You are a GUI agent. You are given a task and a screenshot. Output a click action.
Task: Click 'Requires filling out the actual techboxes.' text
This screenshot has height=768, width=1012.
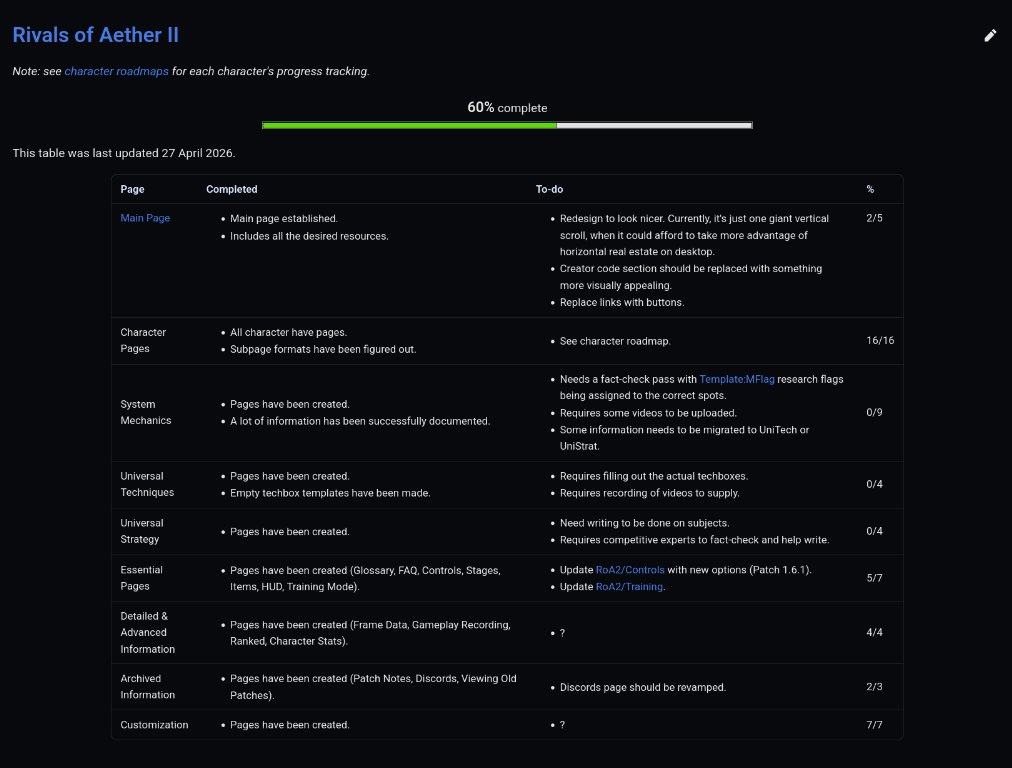point(654,476)
